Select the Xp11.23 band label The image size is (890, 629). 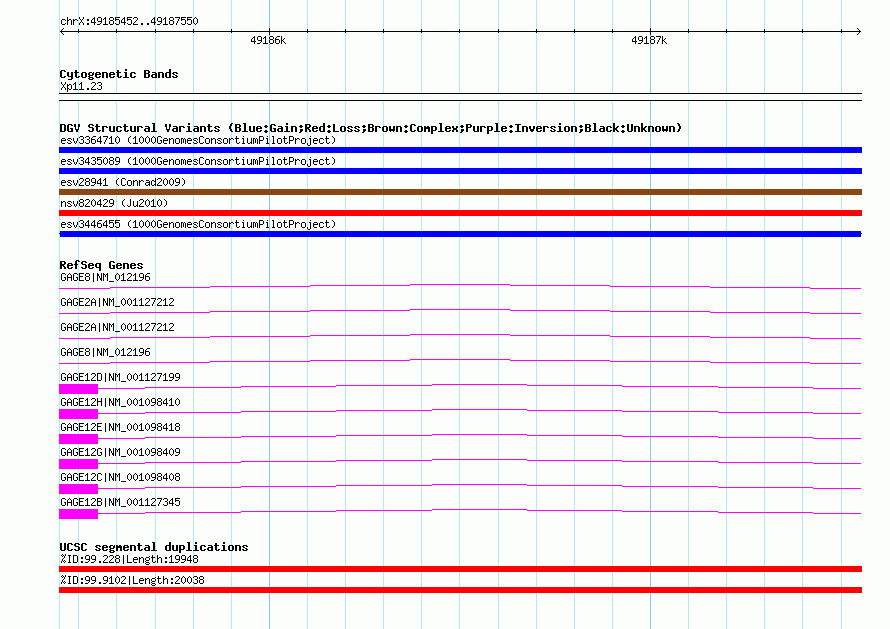(x=81, y=86)
